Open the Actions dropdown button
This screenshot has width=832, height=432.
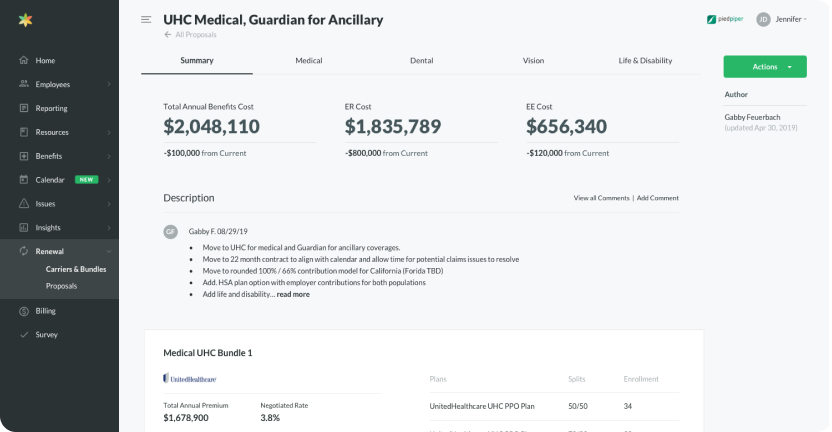point(765,66)
